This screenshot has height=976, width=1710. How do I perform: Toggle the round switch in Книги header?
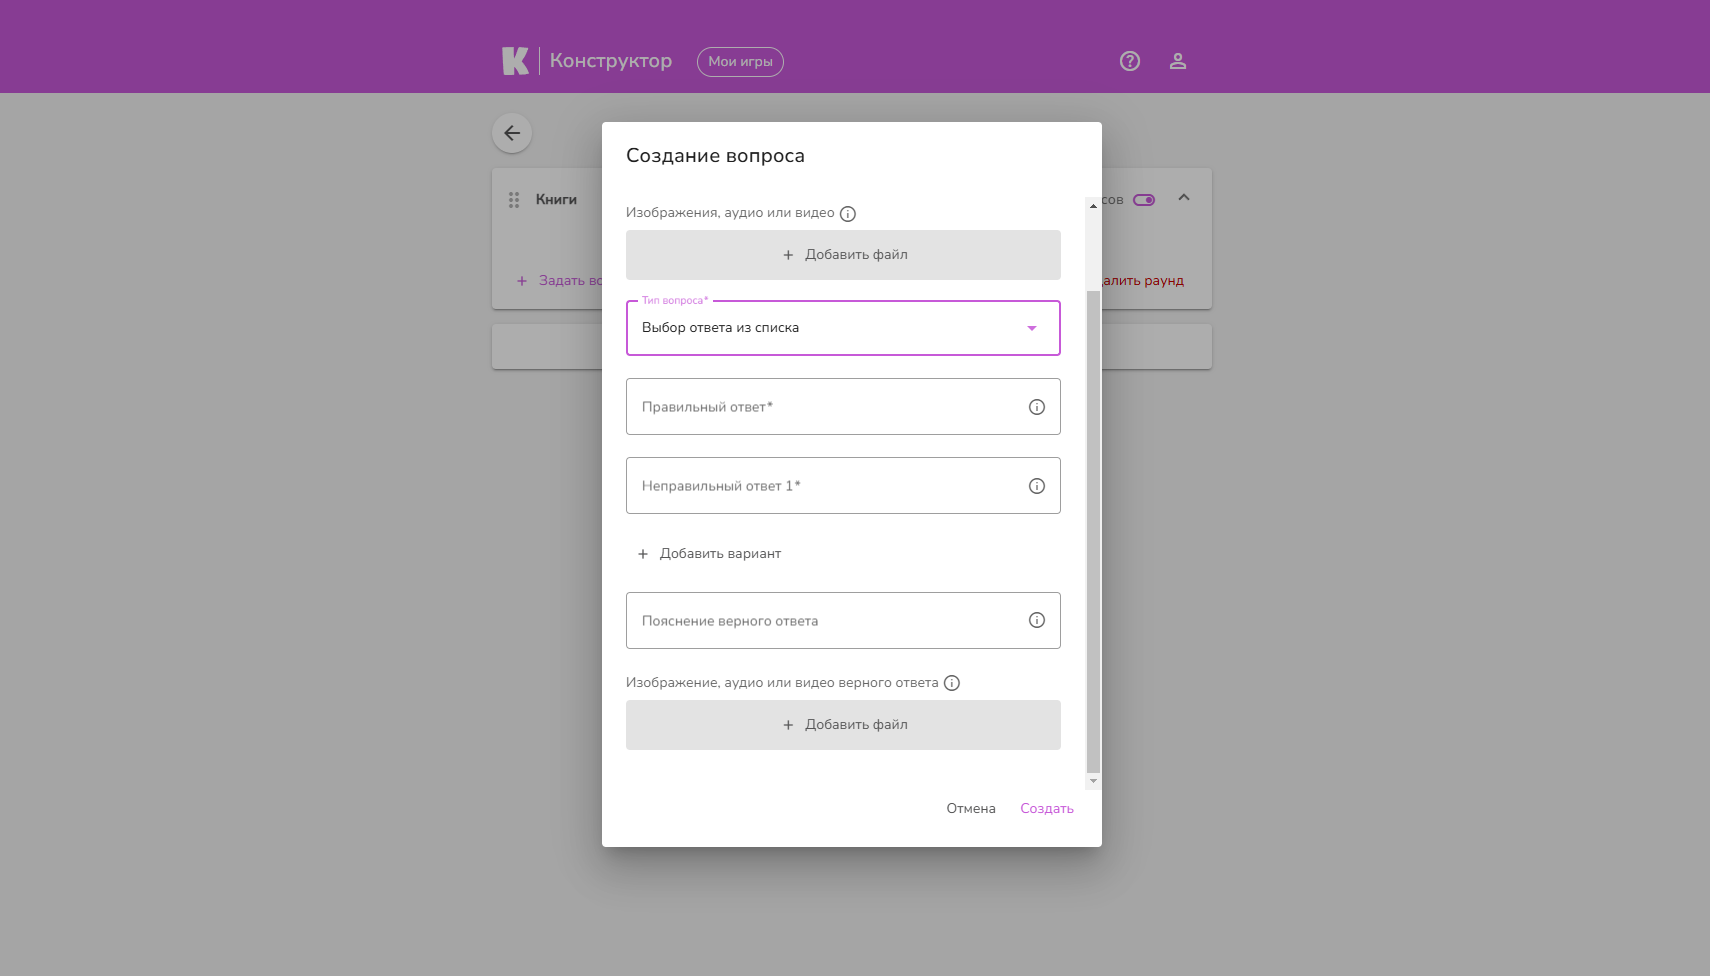point(1144,200)
